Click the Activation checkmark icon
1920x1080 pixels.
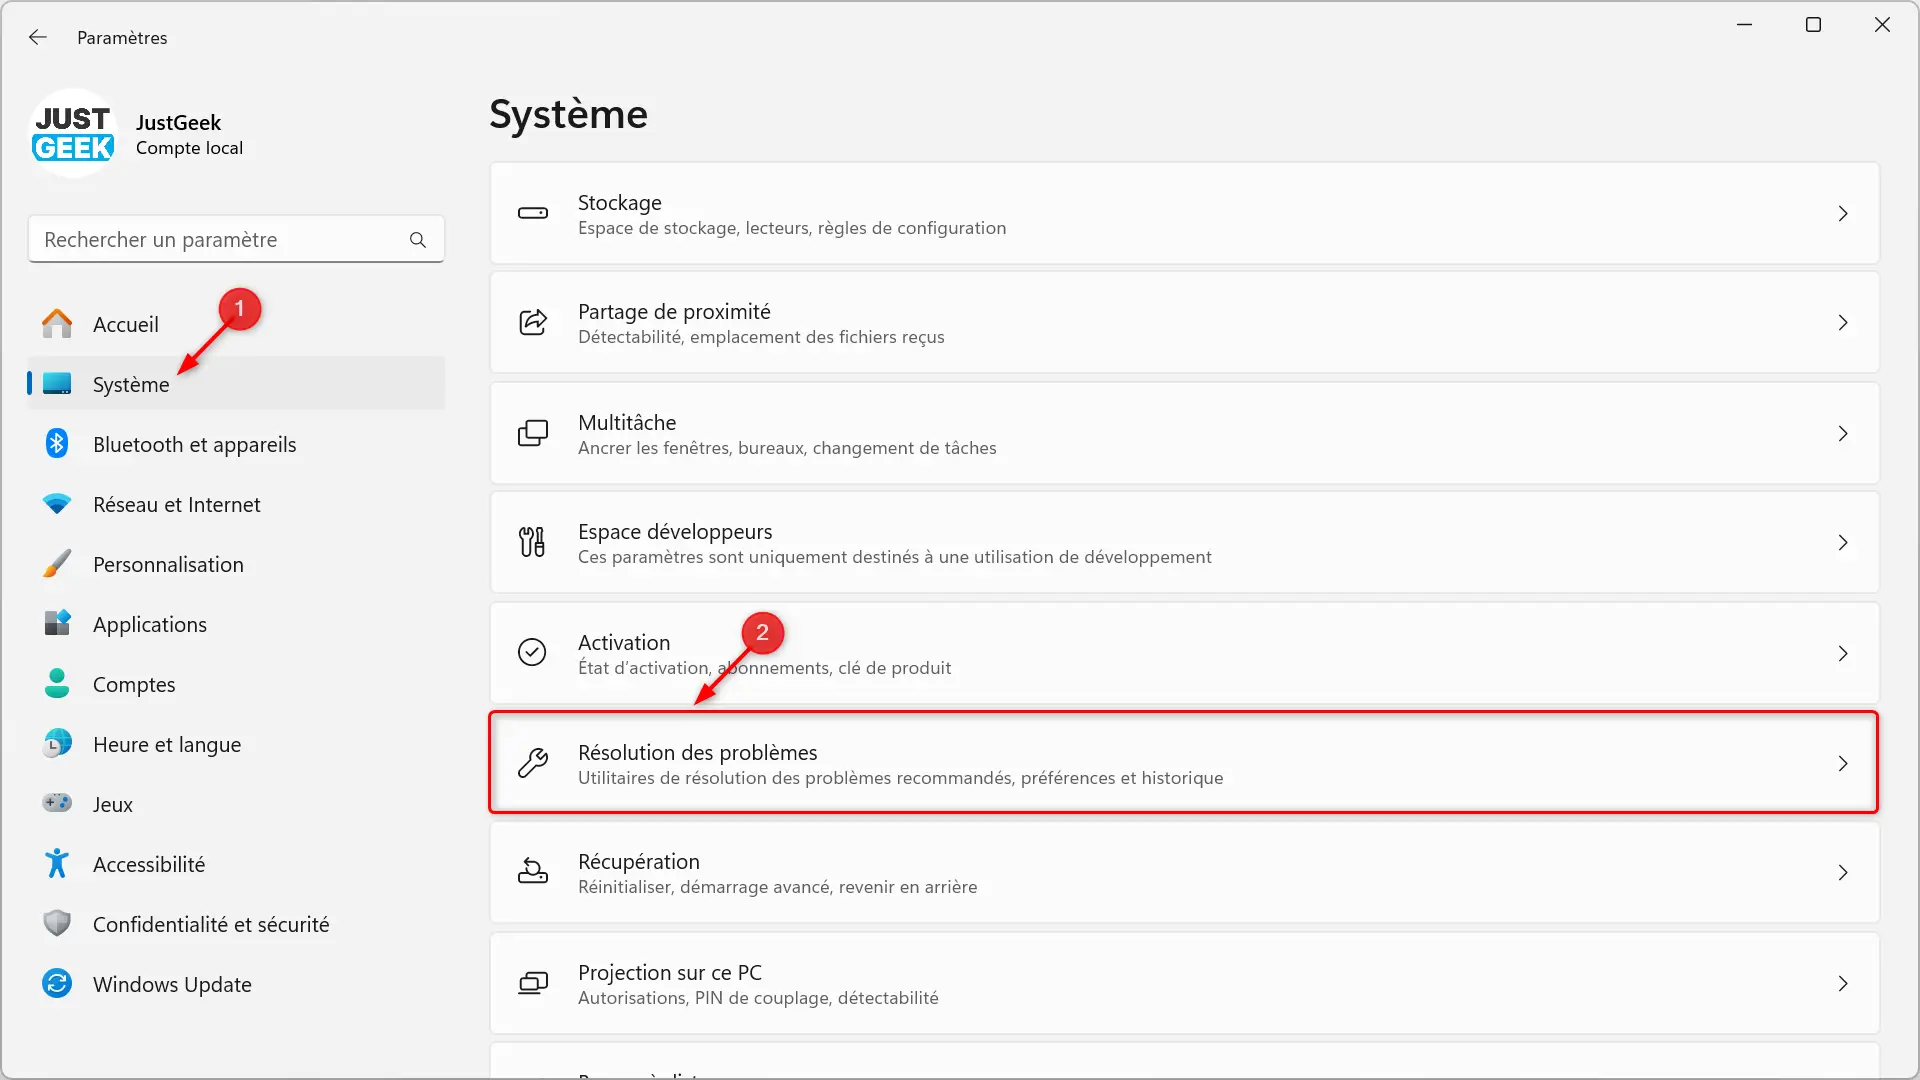point(532,653)
